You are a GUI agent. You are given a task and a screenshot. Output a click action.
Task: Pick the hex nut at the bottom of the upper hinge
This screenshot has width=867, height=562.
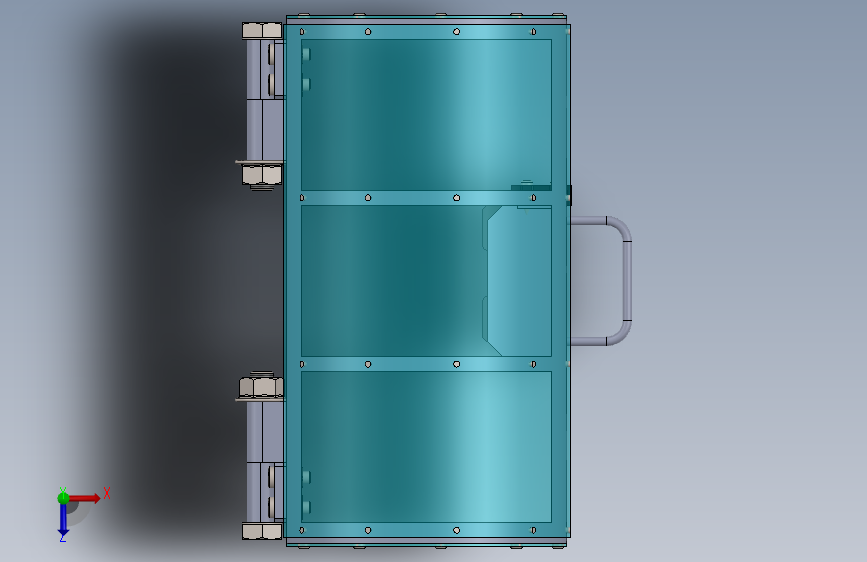click(262, 175)
